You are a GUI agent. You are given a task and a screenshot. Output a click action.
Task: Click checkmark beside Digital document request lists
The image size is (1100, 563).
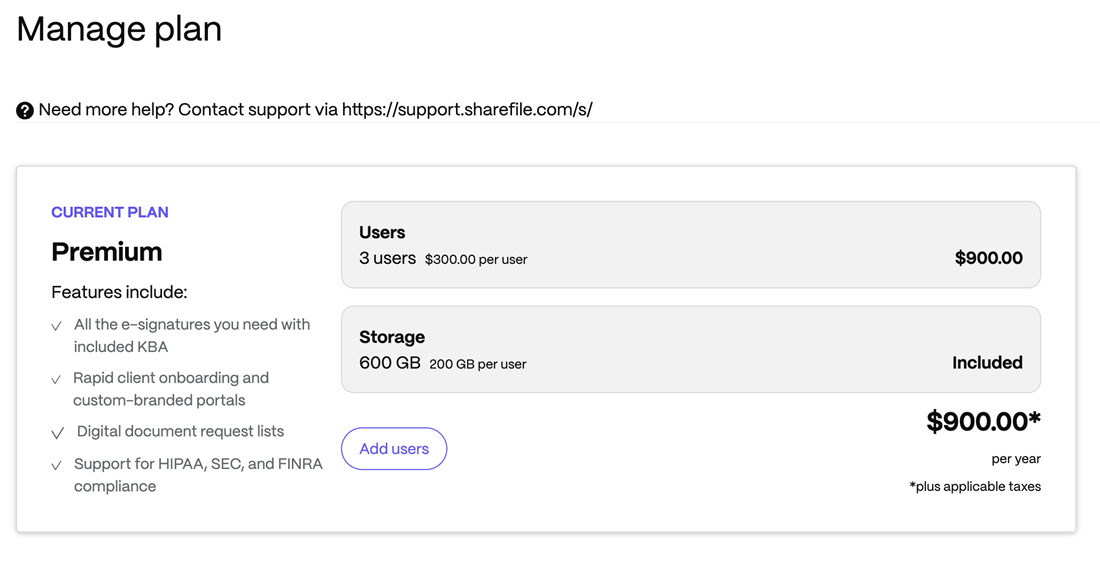(58, 433)
